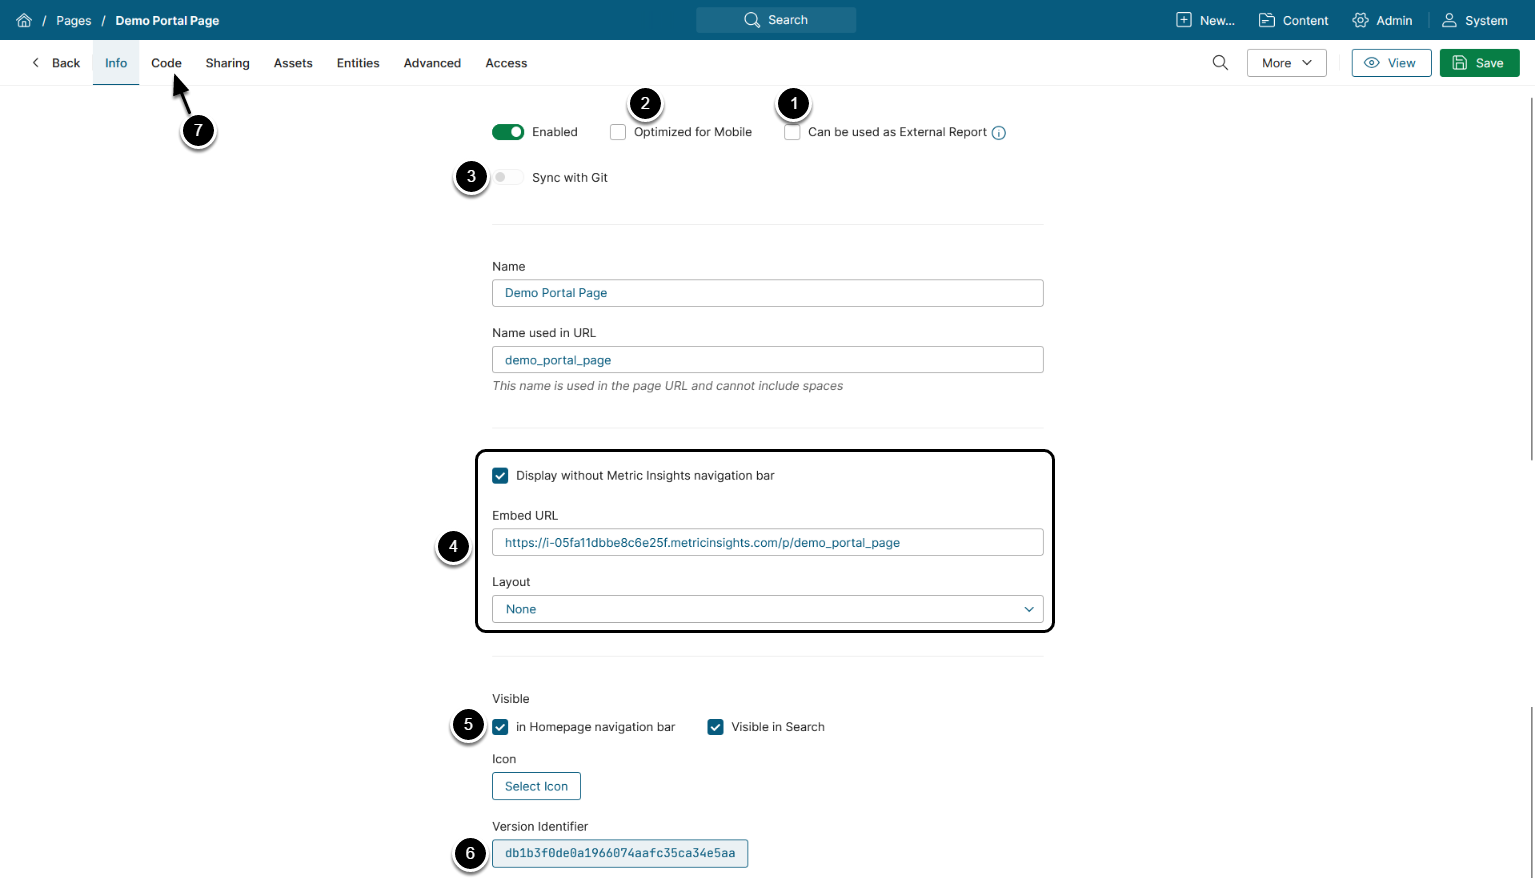The image size is (1535, 878).
Task: Toggle the Sync with Git switch
Action: point(508,178)
